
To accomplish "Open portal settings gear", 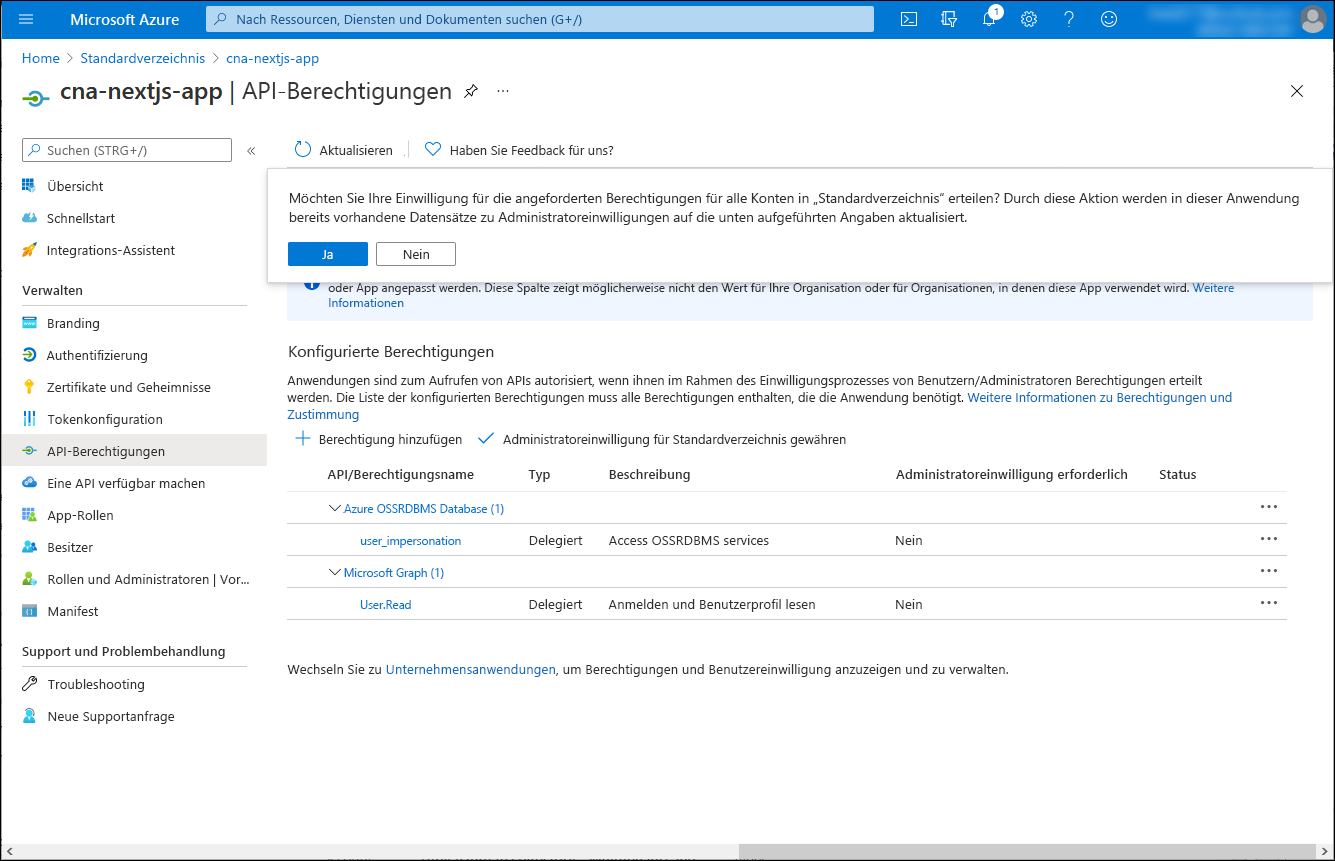I will click(1029, 19).
